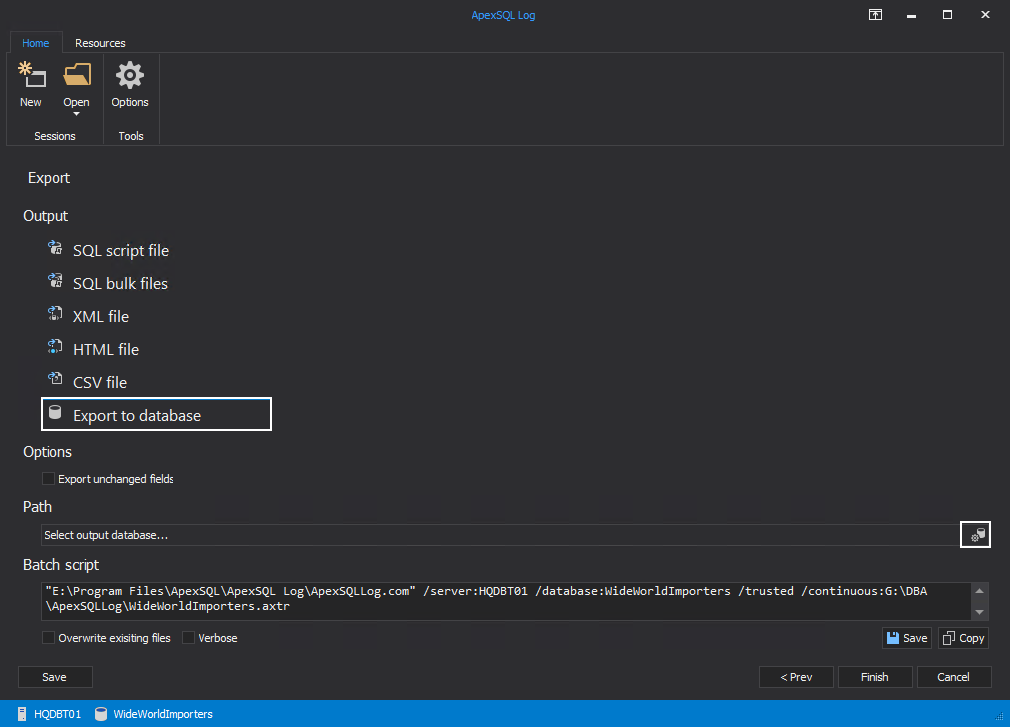This screenshot has width=1010, height=727.
Task: Select XML file output label
Action: coord(100,316)
